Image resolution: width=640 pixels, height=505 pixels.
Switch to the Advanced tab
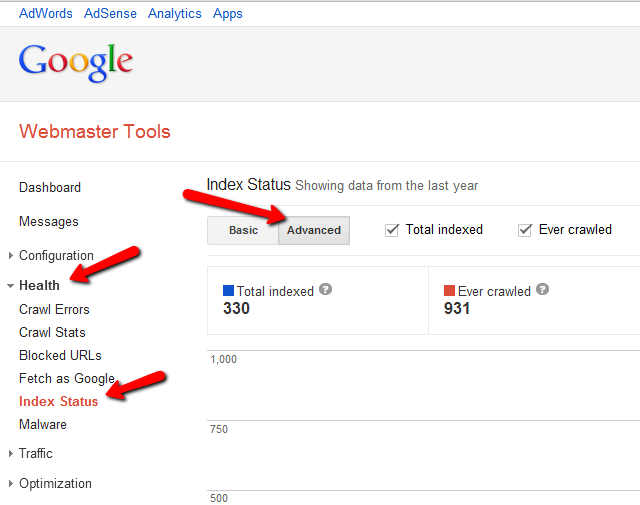point(314,230)
